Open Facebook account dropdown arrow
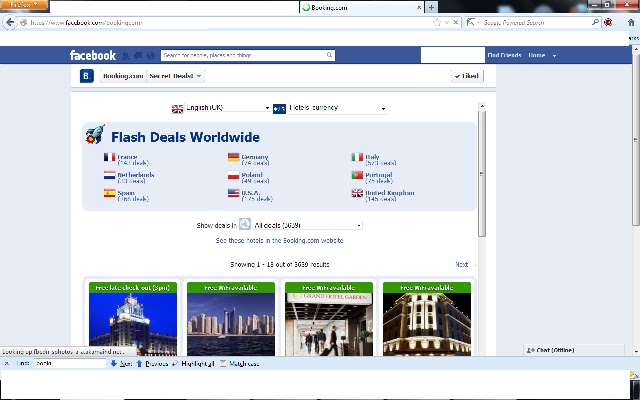This screenshot has width=640, height=400. click(x=554, y=56)
